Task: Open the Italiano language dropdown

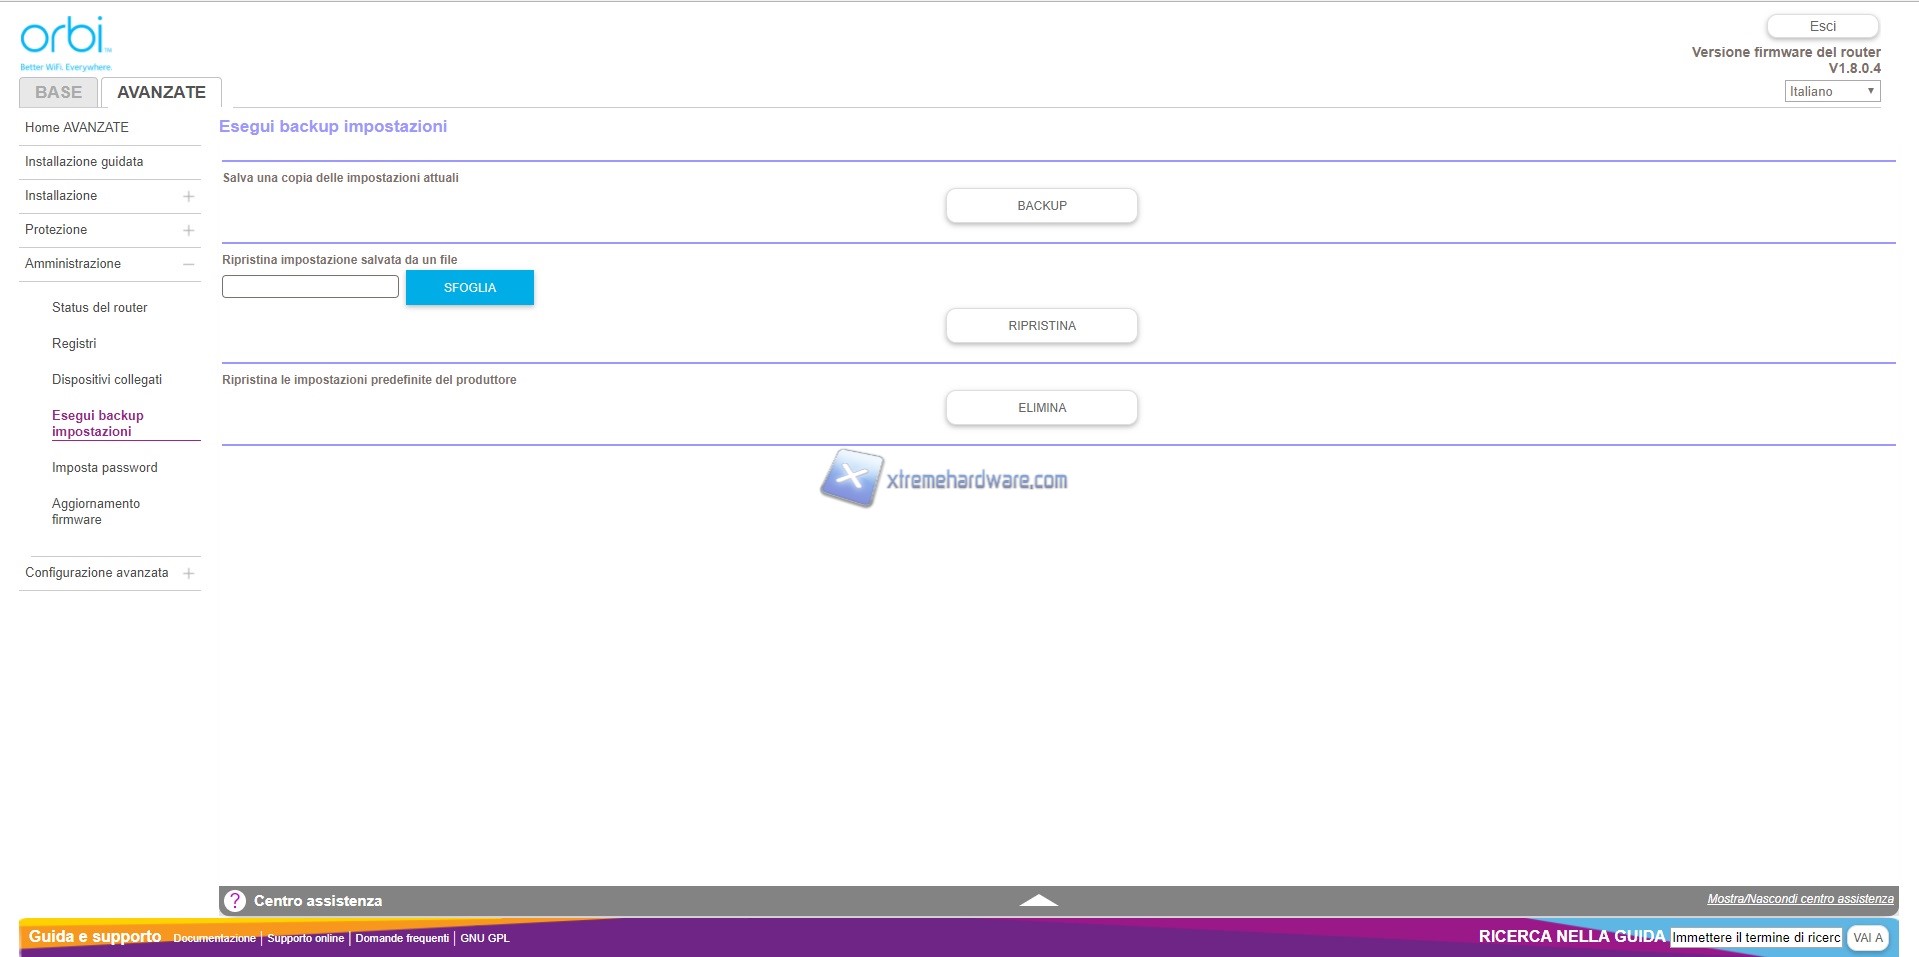Action: [1831, 91]
